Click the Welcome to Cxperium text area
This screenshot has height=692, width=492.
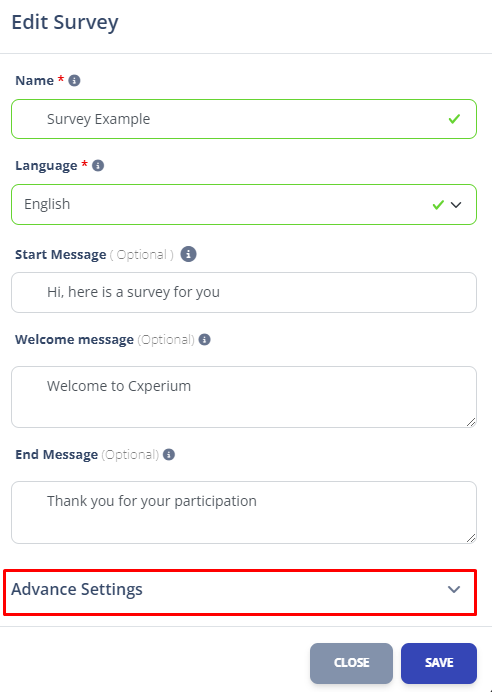pyautogui.click(x=244, y=397)
